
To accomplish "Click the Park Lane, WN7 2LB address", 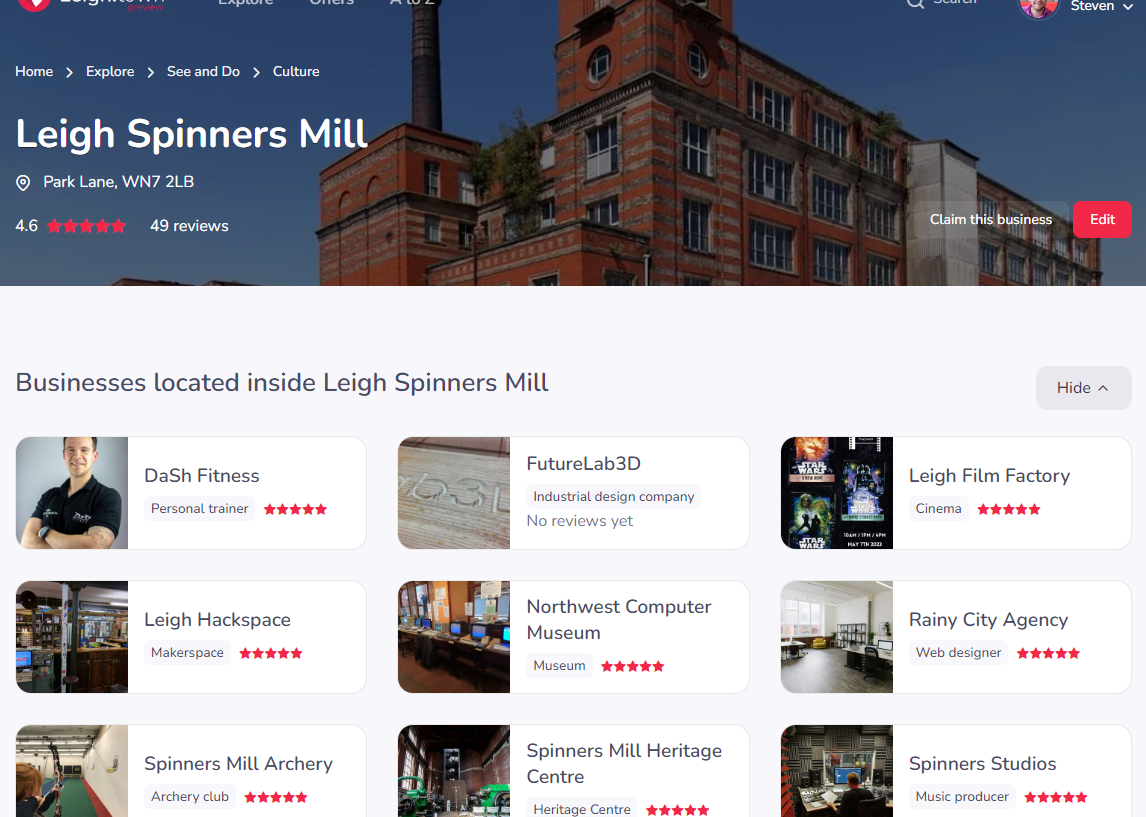I will pyautogui.click(x=118, y=181).
